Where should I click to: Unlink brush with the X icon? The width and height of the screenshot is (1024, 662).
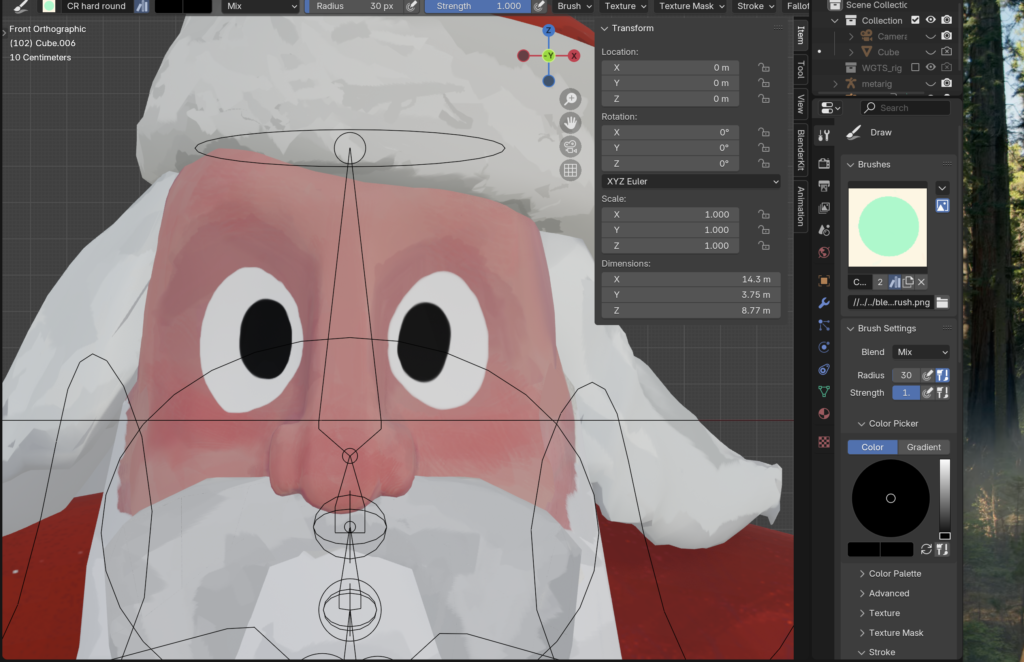921,282
